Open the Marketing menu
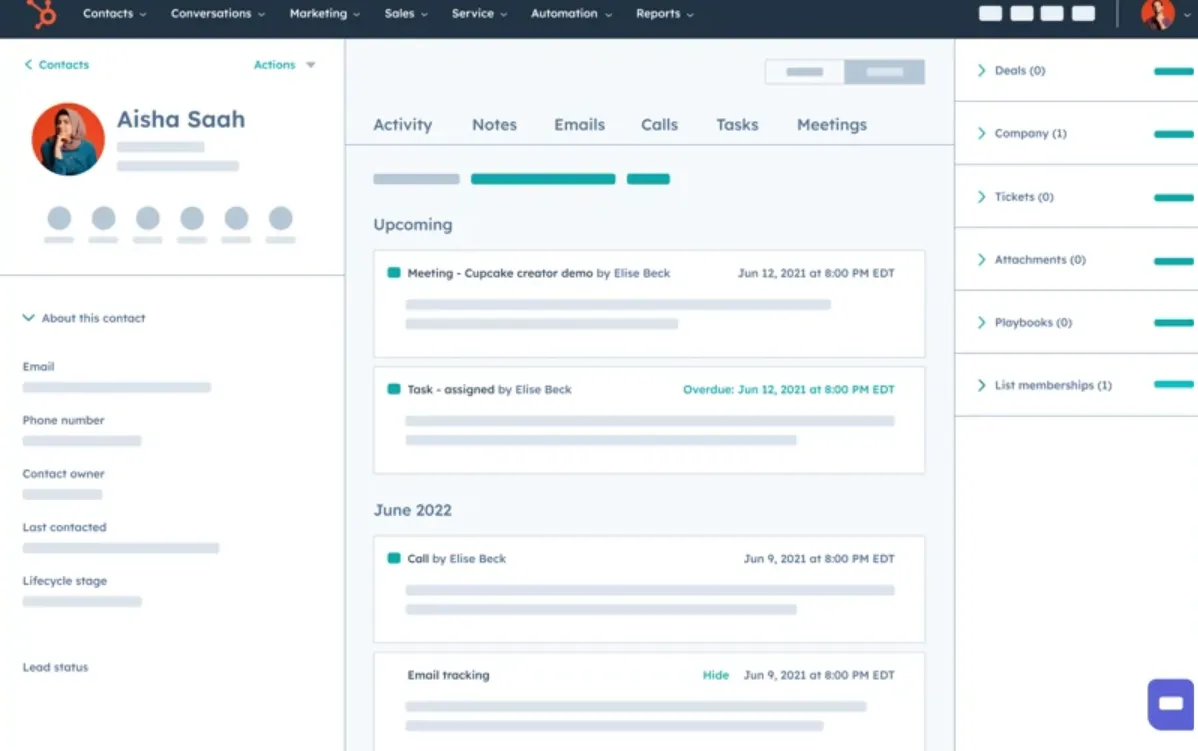 (325, 14)
